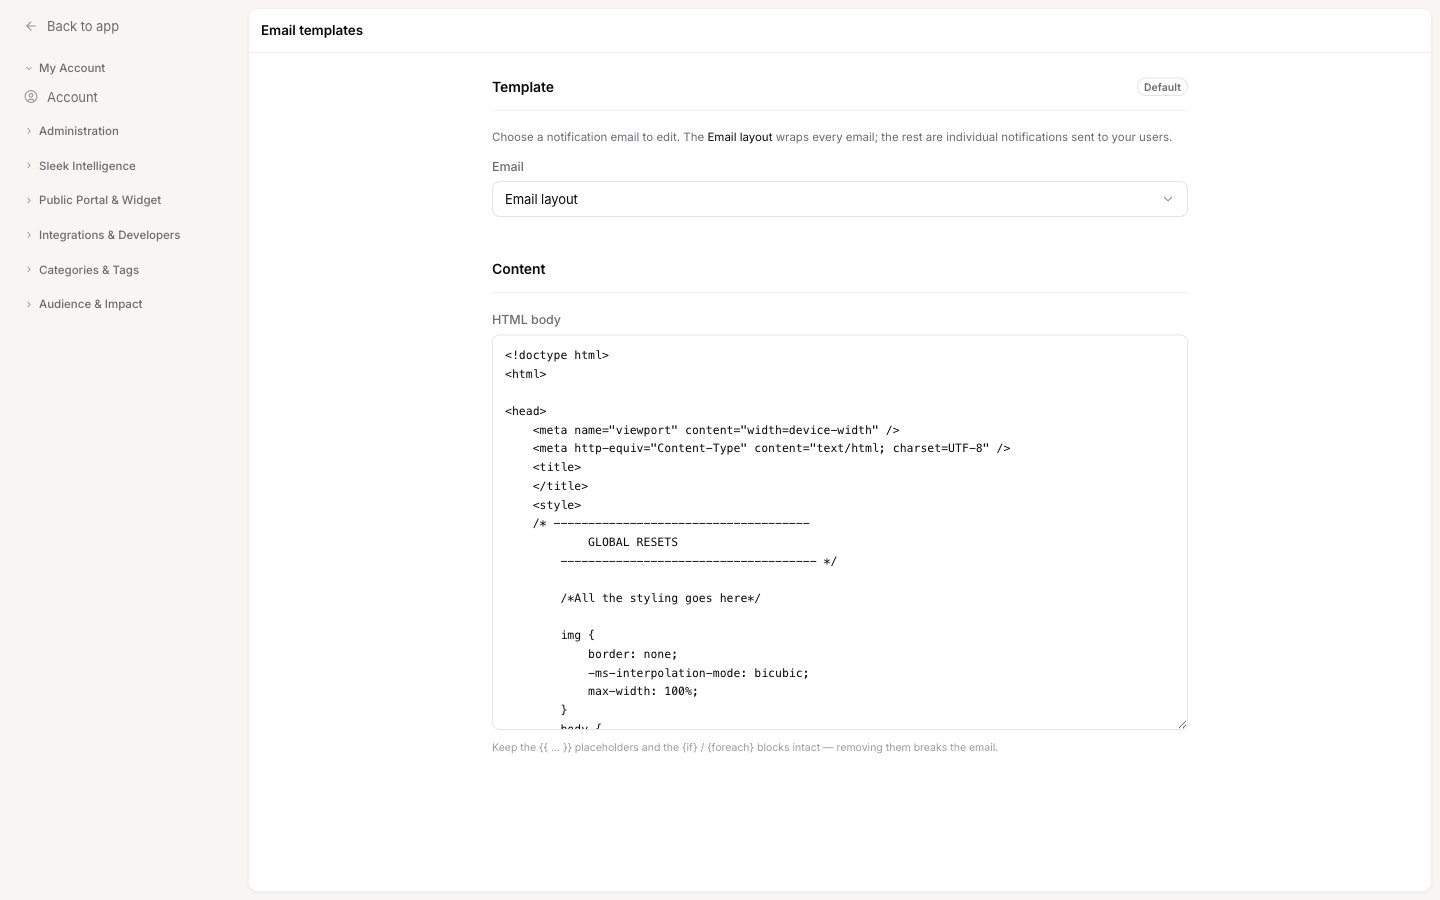Screen dimensions: 1440x900
Task: Click the Template section heading
Action: [523, 87]
